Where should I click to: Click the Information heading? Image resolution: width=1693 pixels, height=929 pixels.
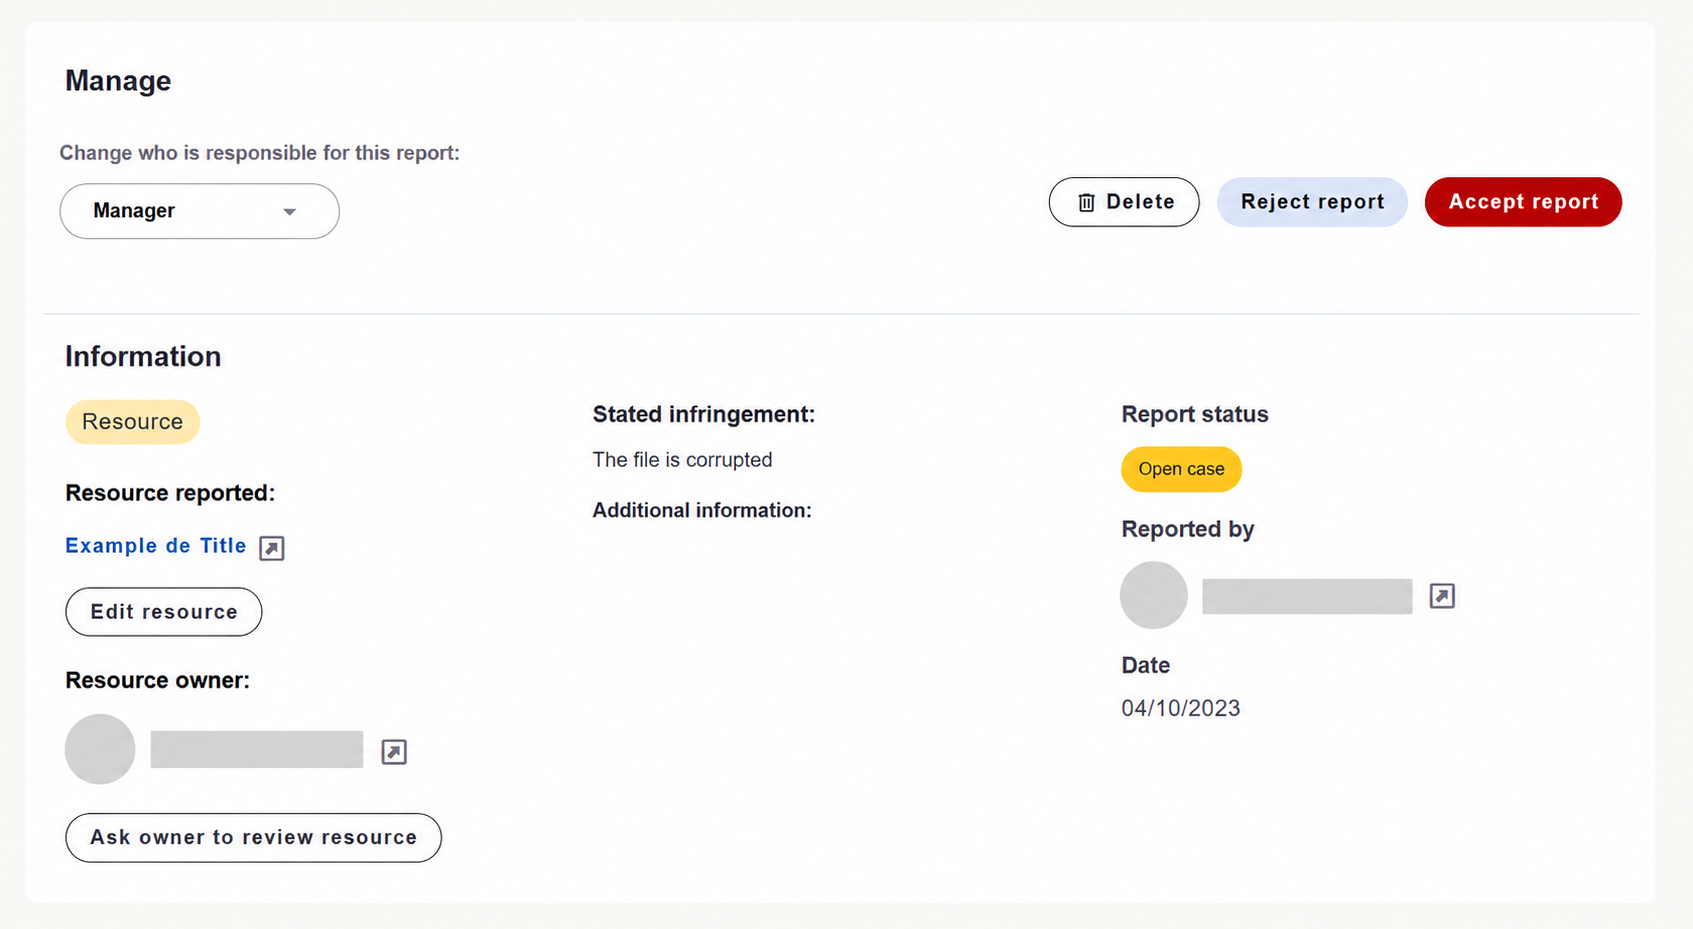(x=143, y=357)
